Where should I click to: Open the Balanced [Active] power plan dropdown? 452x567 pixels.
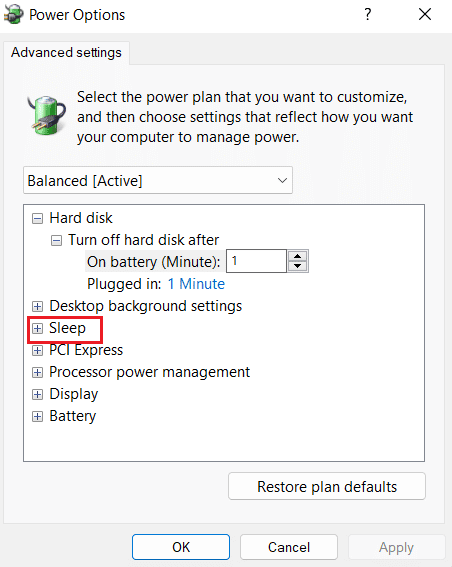coord(158,180)
